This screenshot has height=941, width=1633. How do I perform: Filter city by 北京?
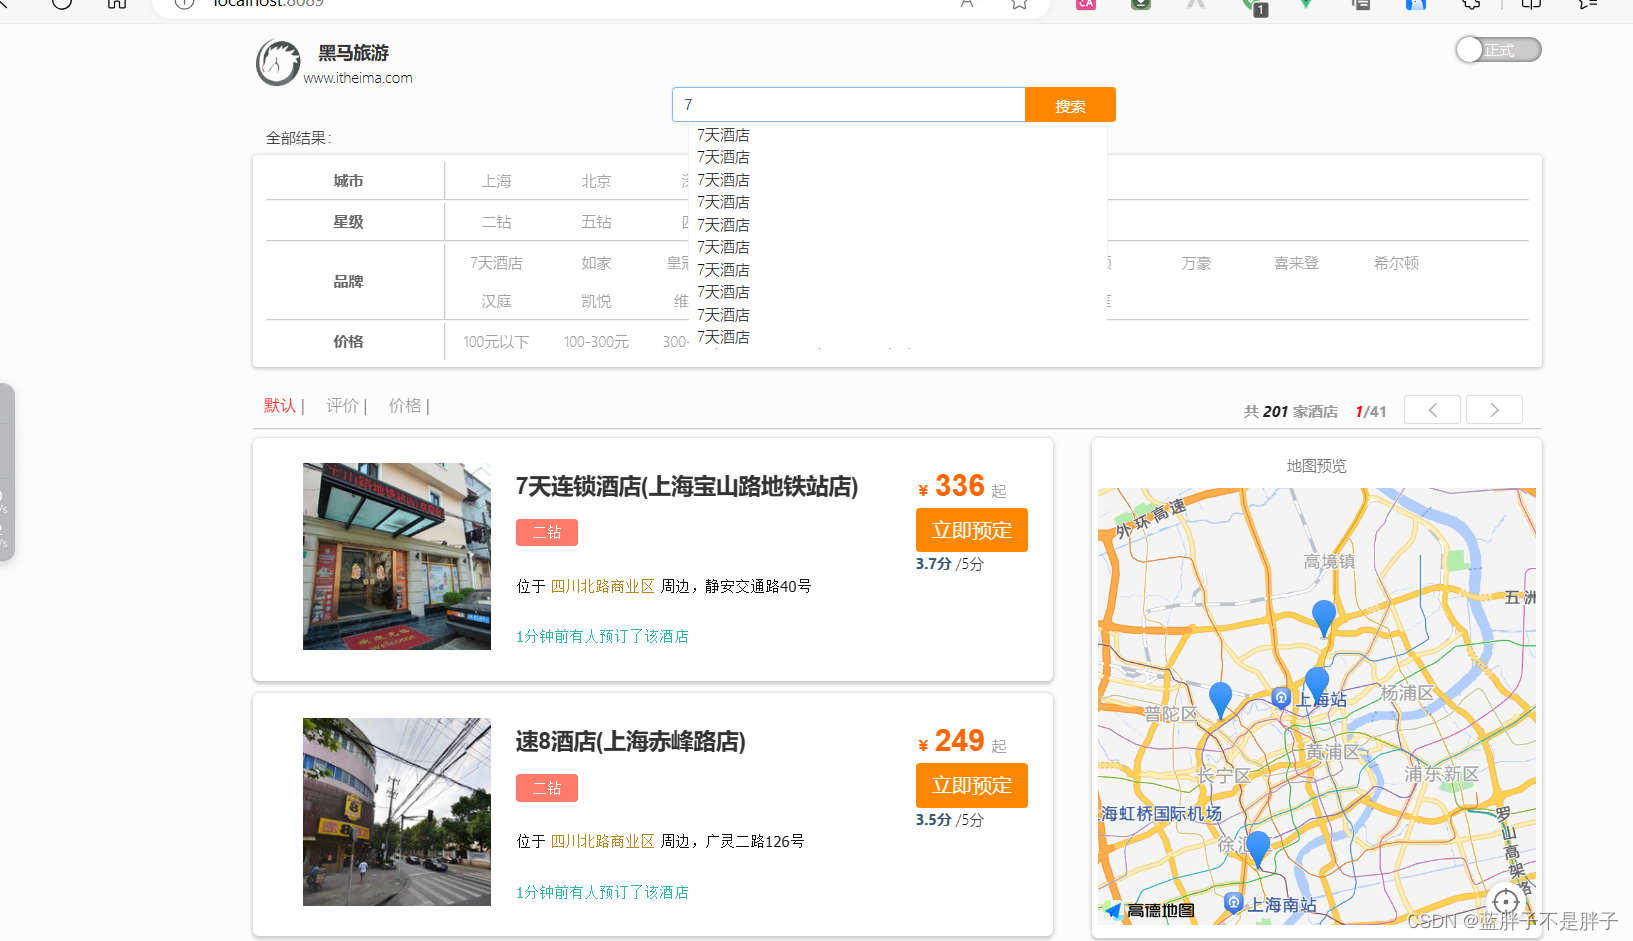pyautogui.click(x=596, y=181)
